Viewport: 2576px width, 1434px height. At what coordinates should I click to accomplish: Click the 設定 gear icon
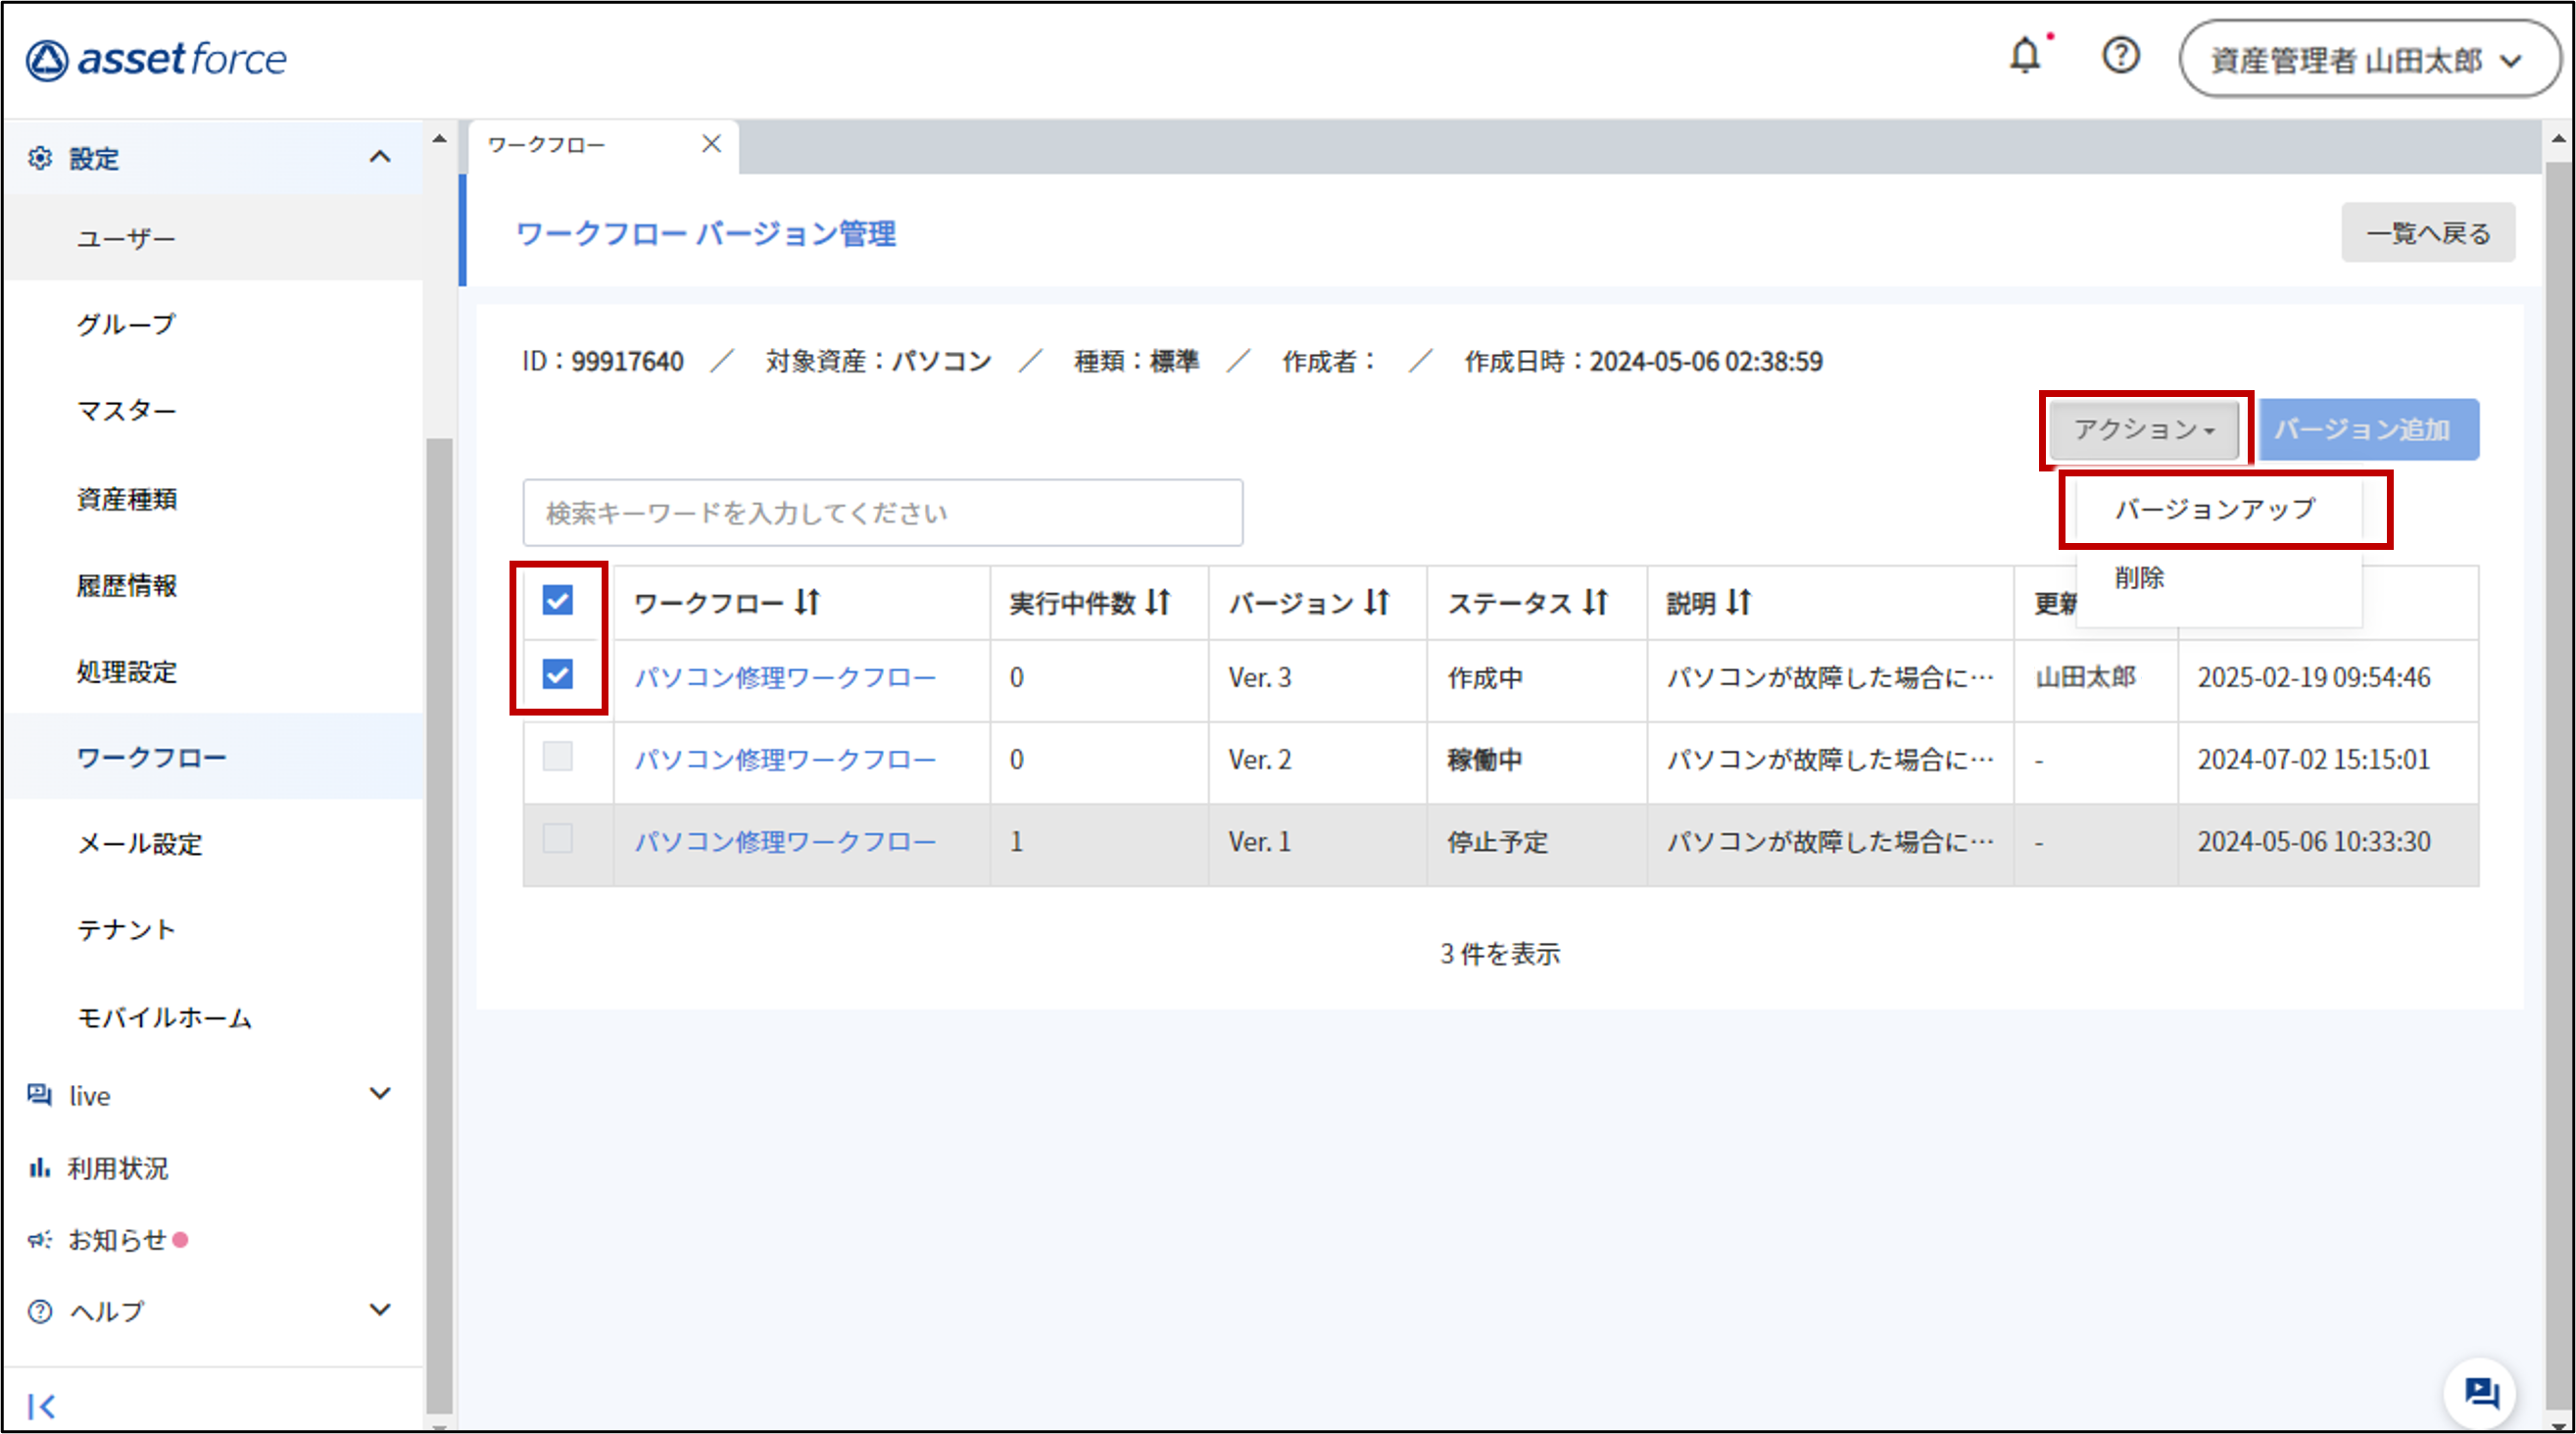tap(40, 158)
